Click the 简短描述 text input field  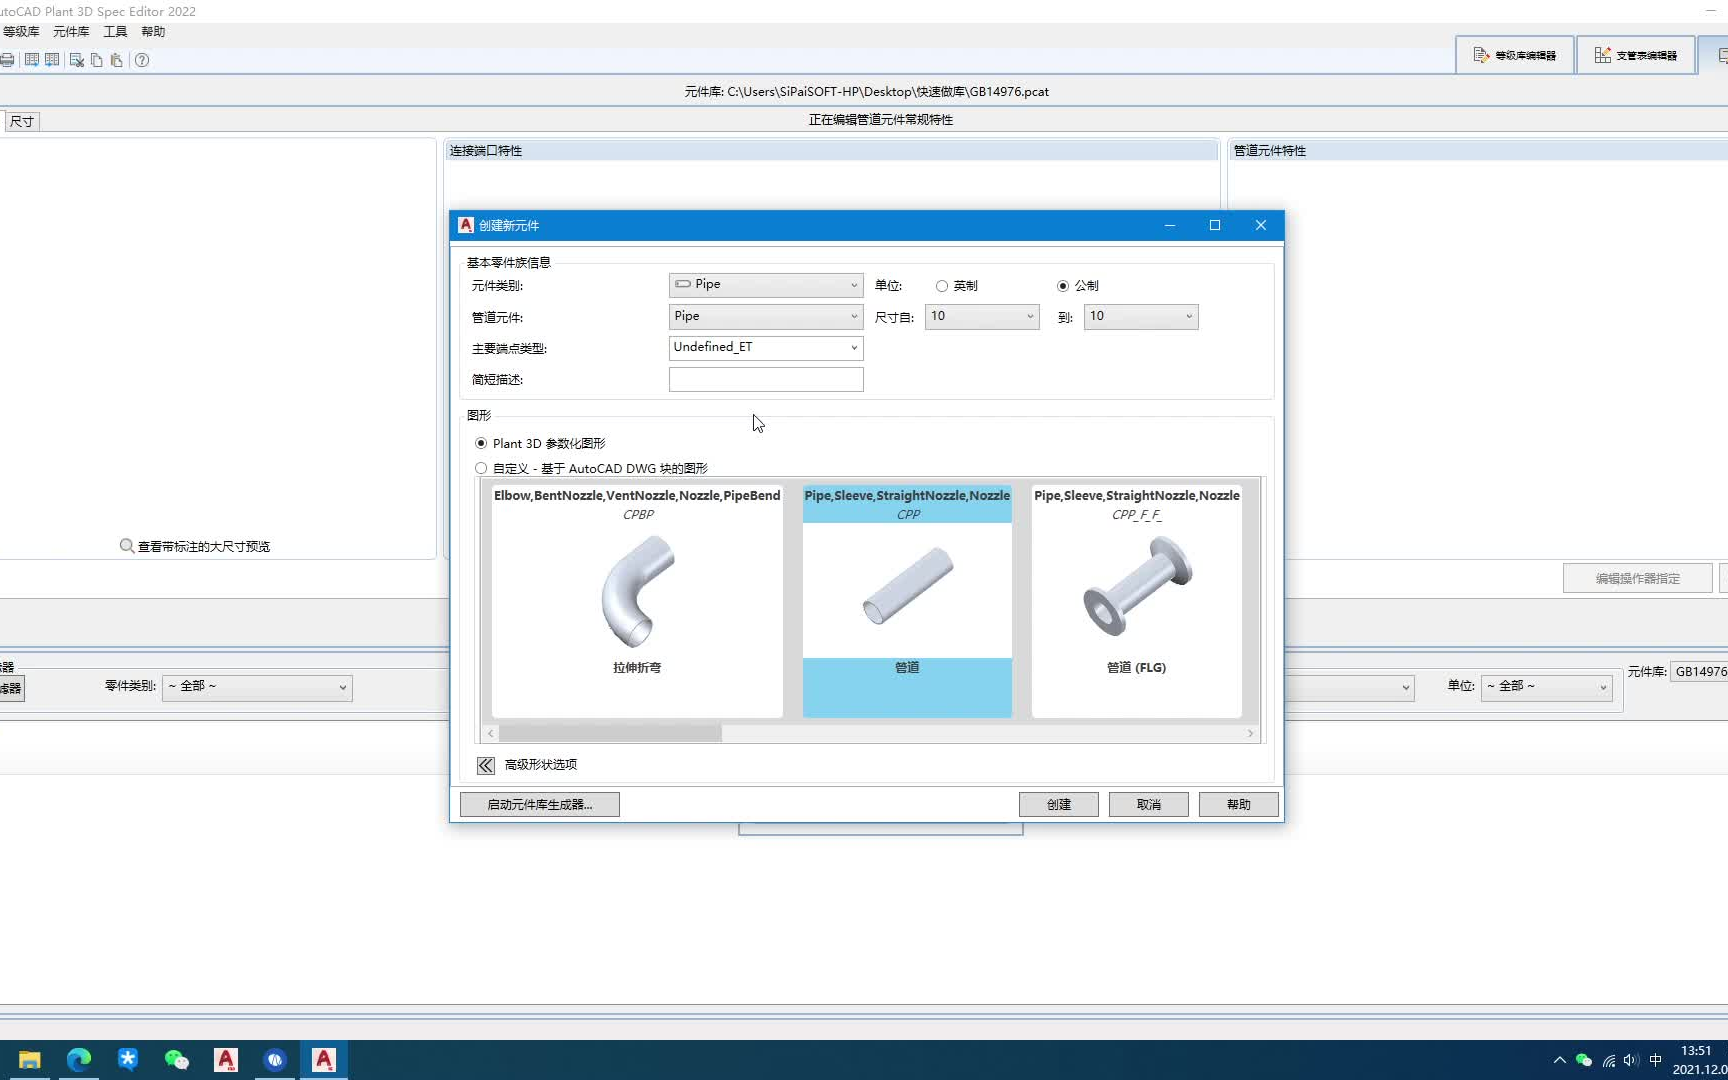[x=766, y=379]
